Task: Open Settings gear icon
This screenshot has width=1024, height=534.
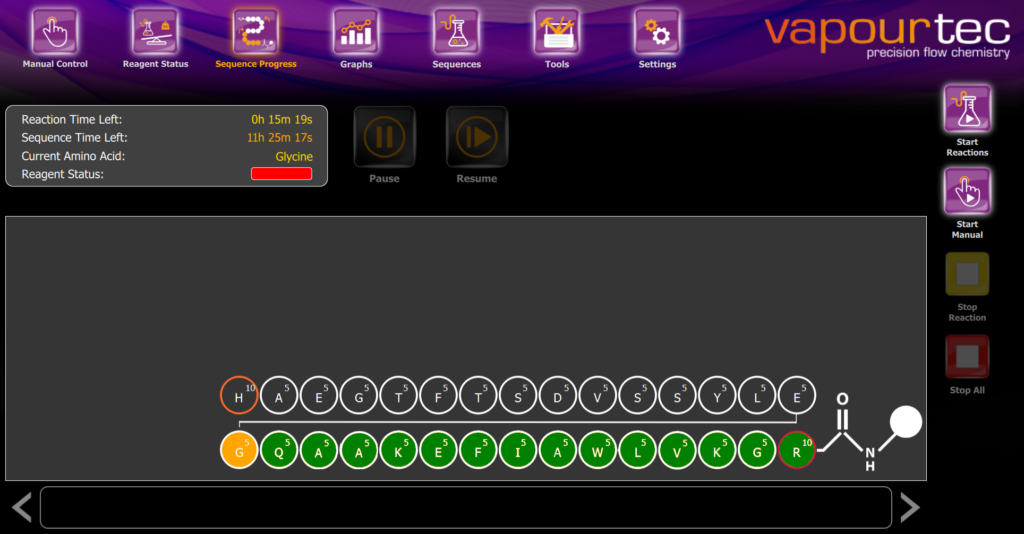Action: tap(657, 32)
